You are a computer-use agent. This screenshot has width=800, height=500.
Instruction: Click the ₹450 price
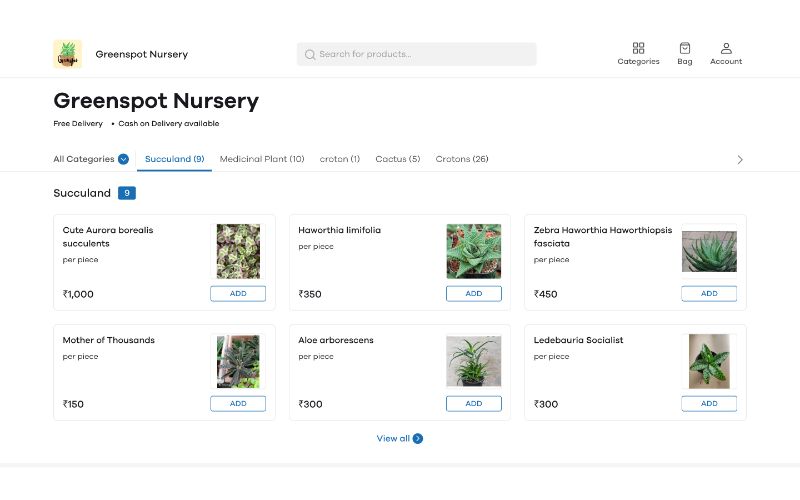(x=545, y=294)
